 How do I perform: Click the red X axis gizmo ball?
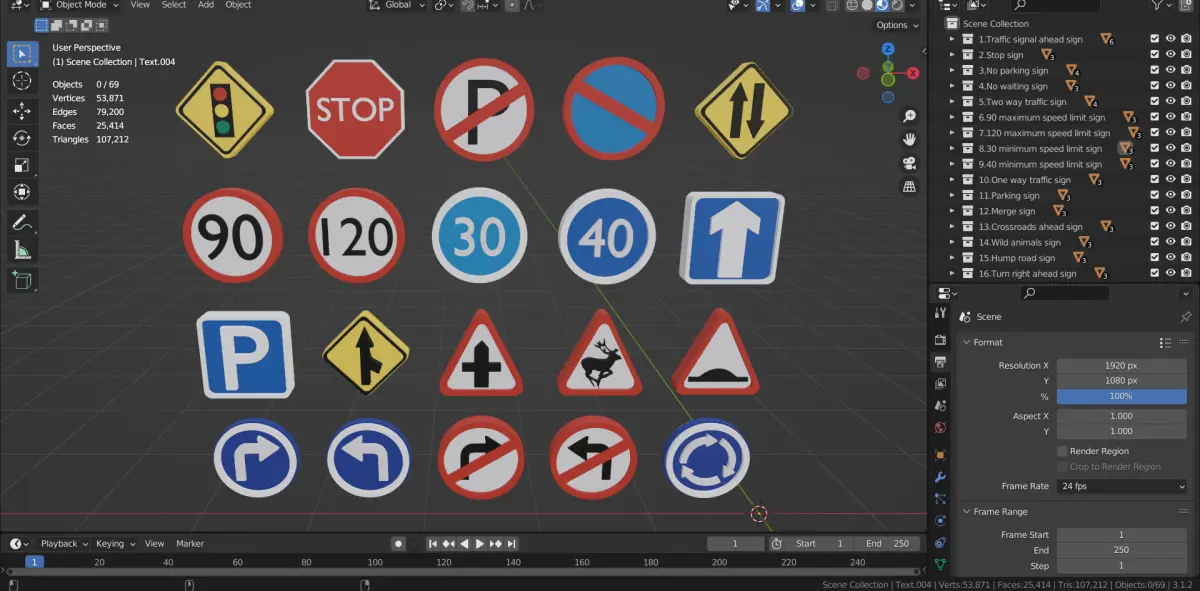coord(912,73)
